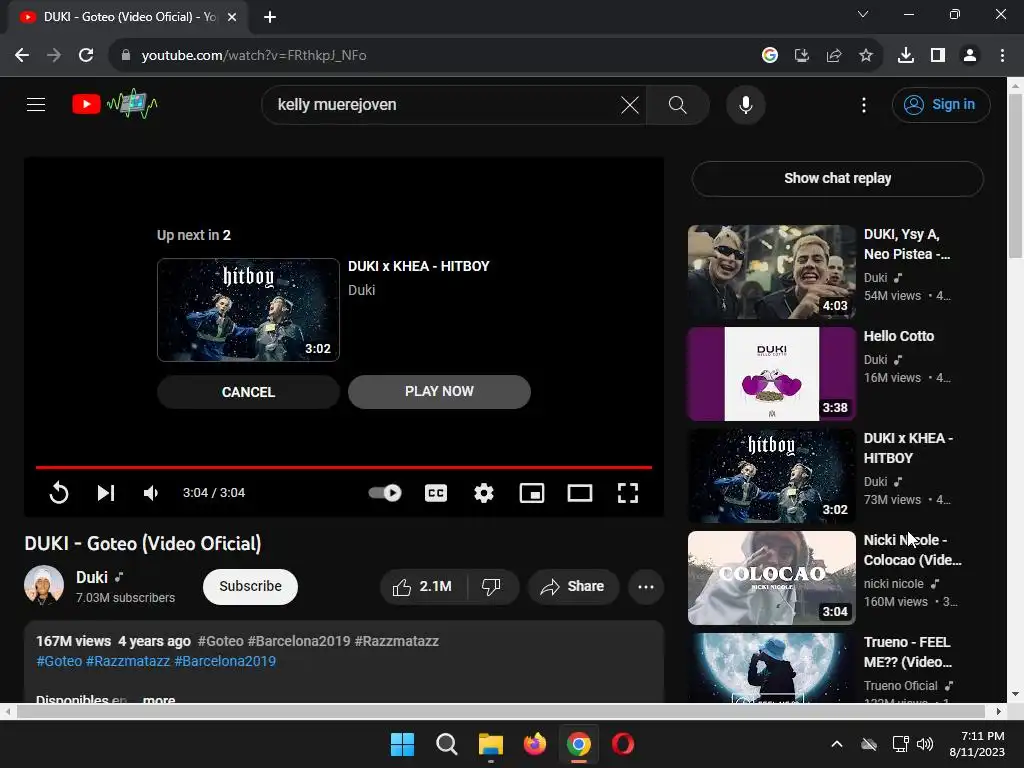The image size is (1024, 768).
Task: Open player settings gear
Action: pyautogui.click(x=483, y=492)
